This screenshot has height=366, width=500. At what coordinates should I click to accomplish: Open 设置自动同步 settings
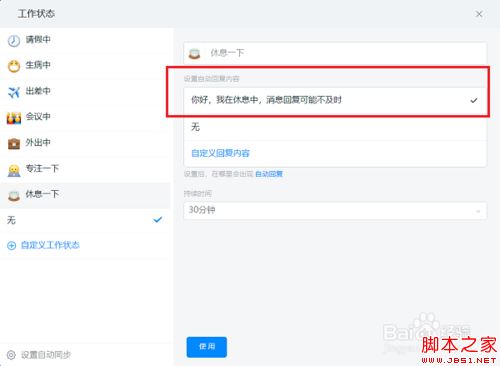pyautogui.click(x=46, y=355)
